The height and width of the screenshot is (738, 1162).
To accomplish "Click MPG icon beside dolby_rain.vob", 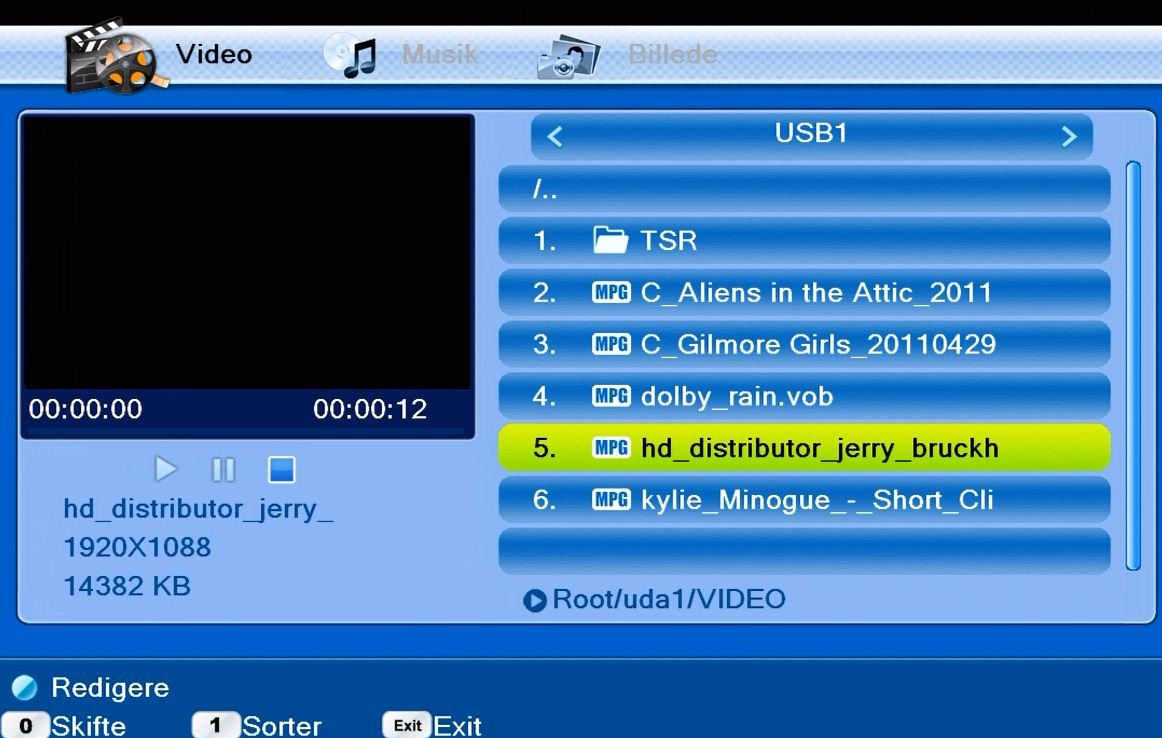I will click(x=610, y=397).
